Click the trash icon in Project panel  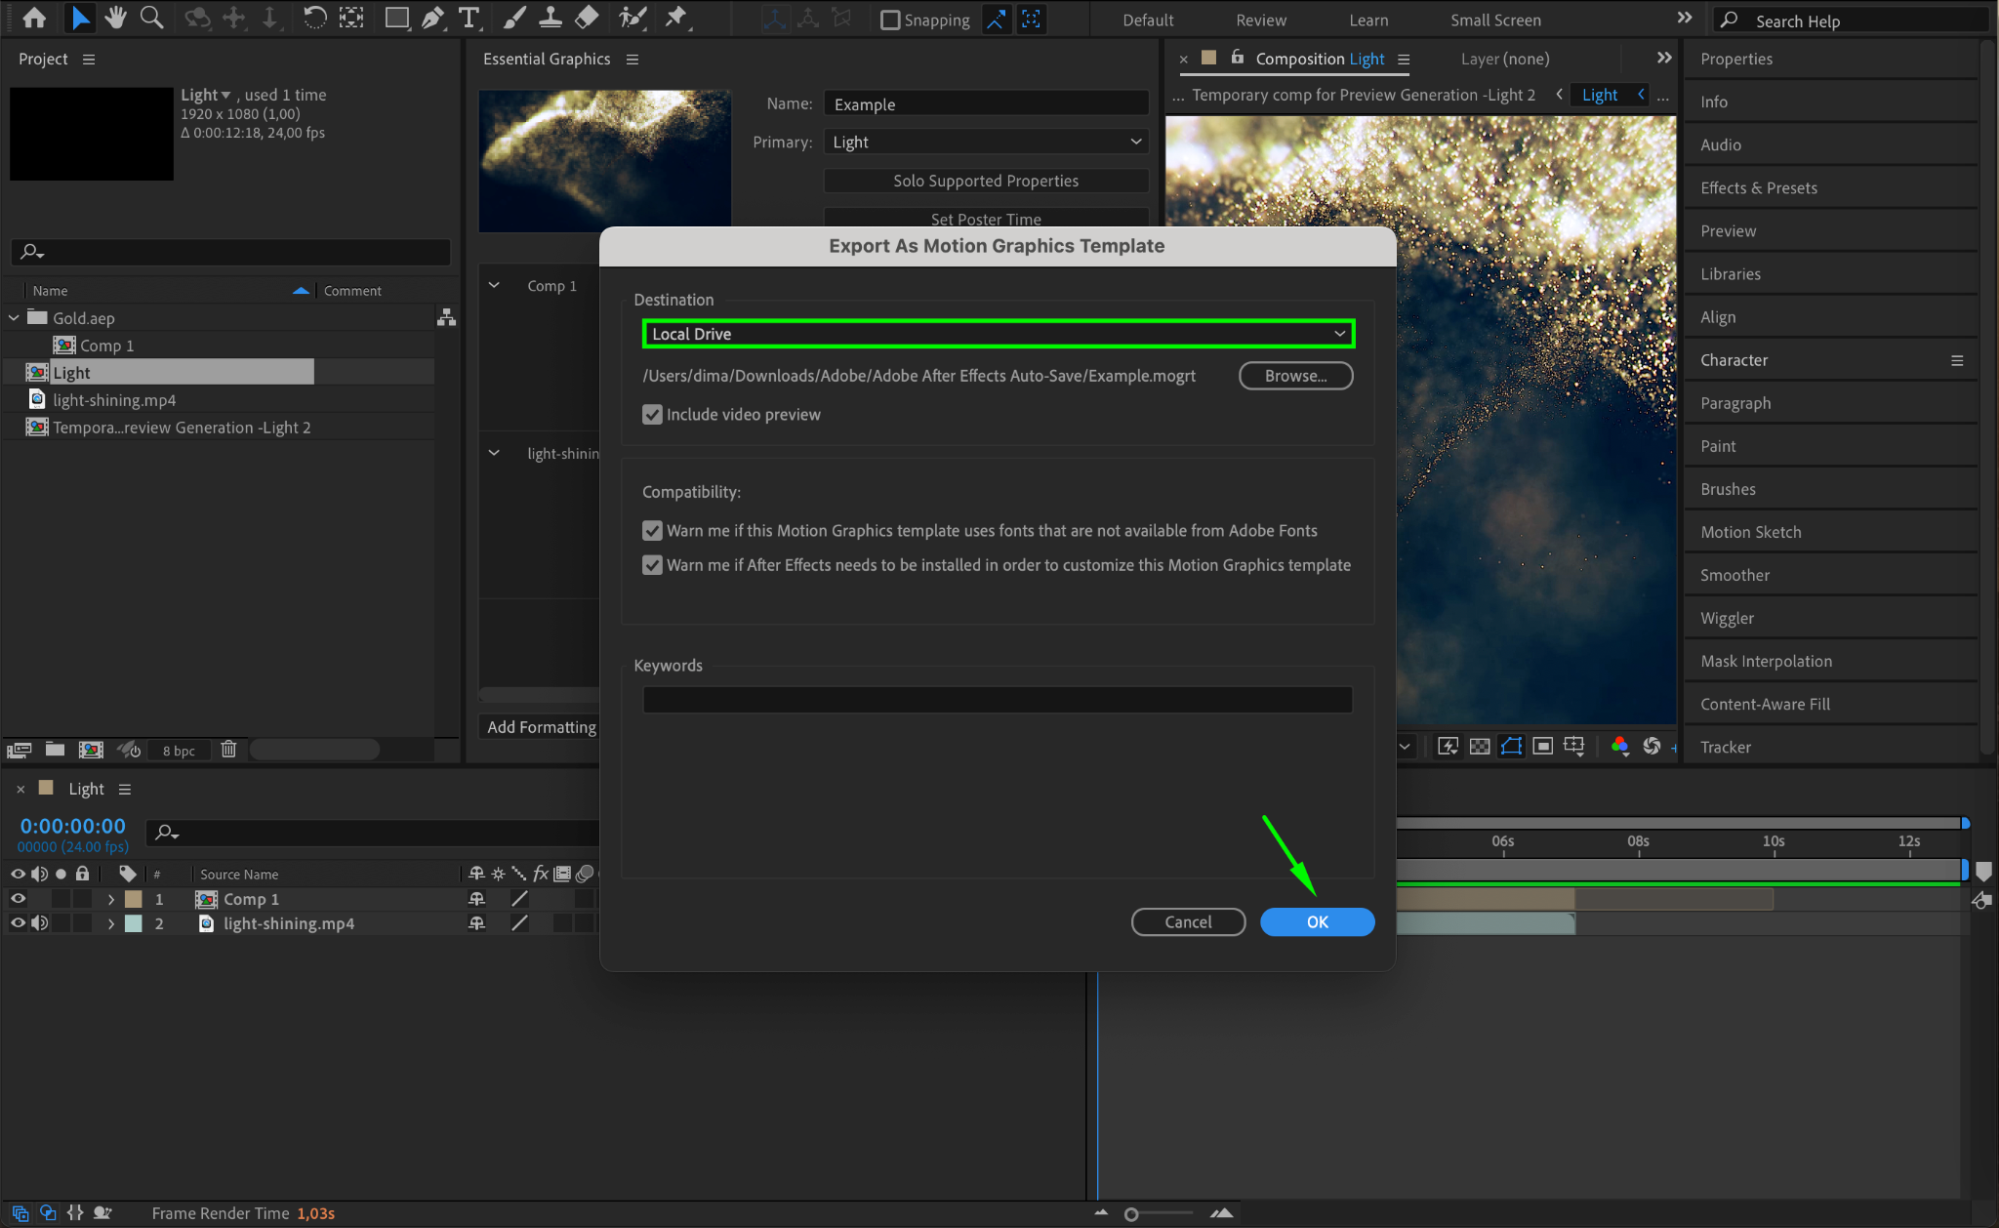(x=228, y=749)
